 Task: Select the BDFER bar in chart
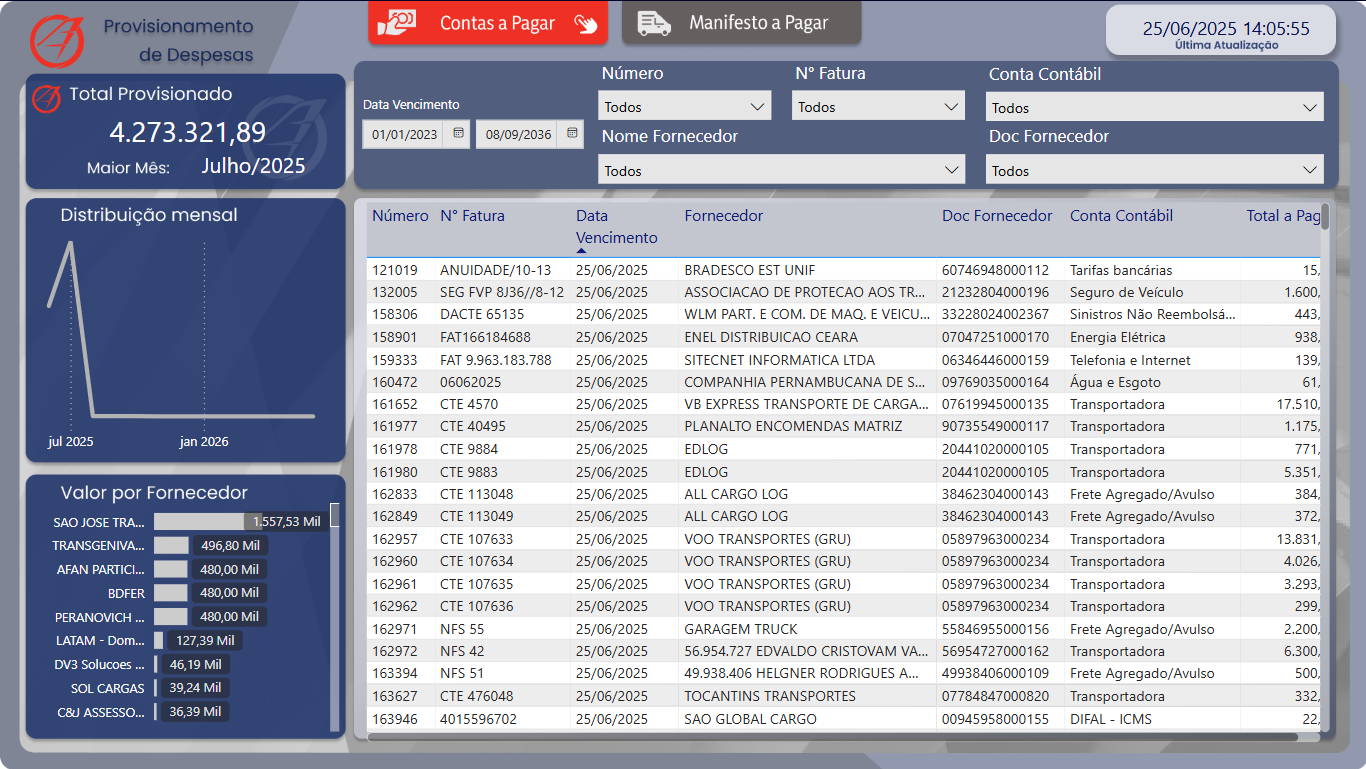point(171,593)
